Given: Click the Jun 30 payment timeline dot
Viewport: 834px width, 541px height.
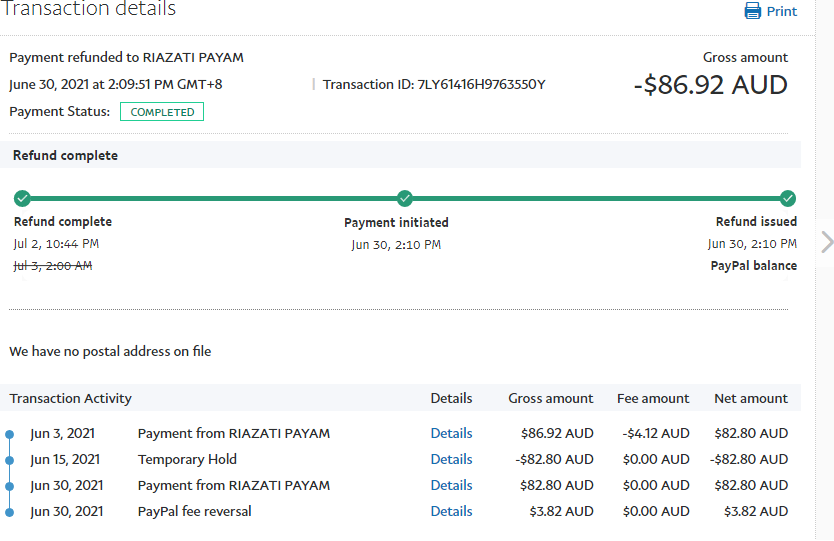Looking at the screenshot, I should click(10, 487).
